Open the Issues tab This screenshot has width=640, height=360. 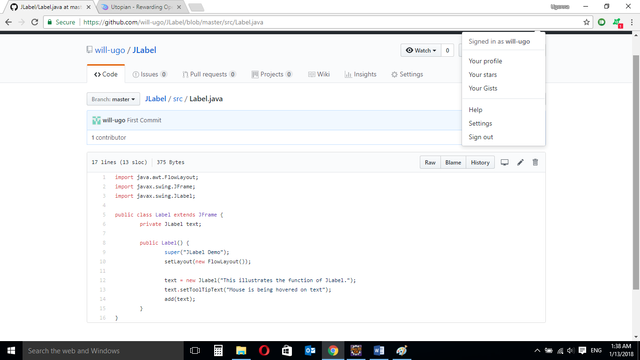click(149, 74)
